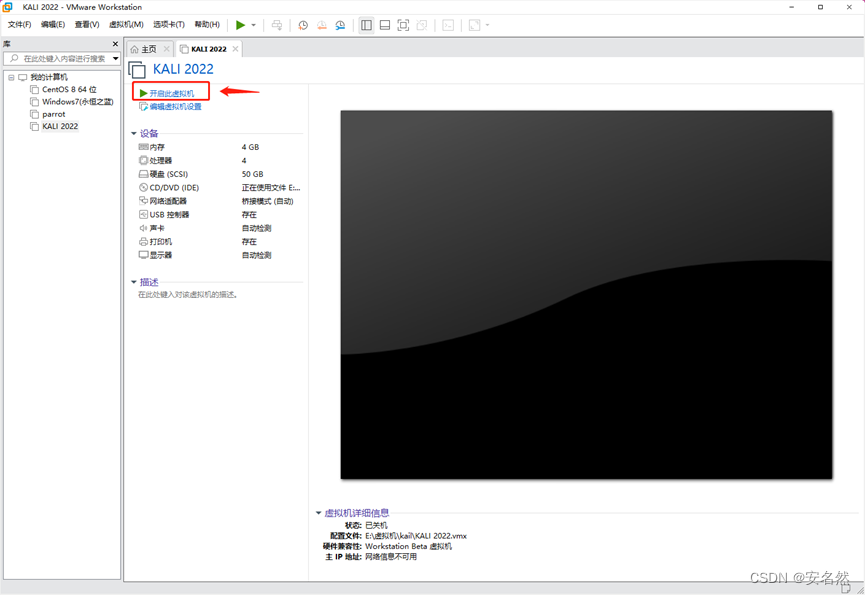Close the 主页 tab
The width and height of the screenshot is (865, 595).
(x=167, y=49)
